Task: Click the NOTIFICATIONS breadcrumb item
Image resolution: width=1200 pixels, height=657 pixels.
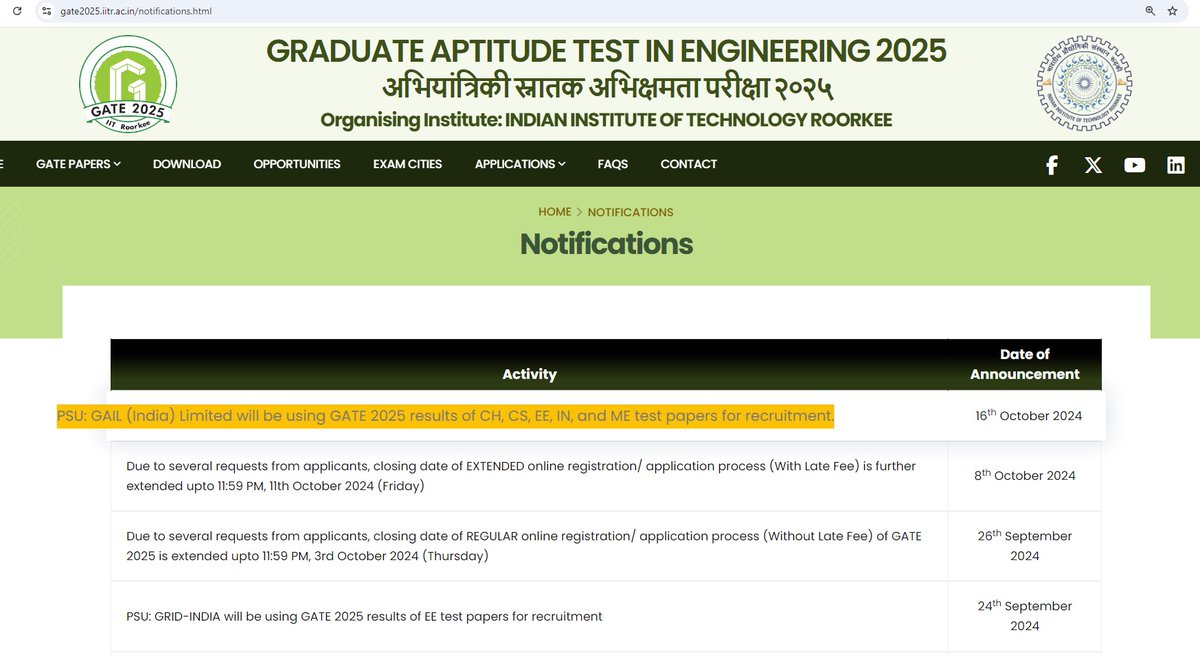Action: tap(630, 212)
